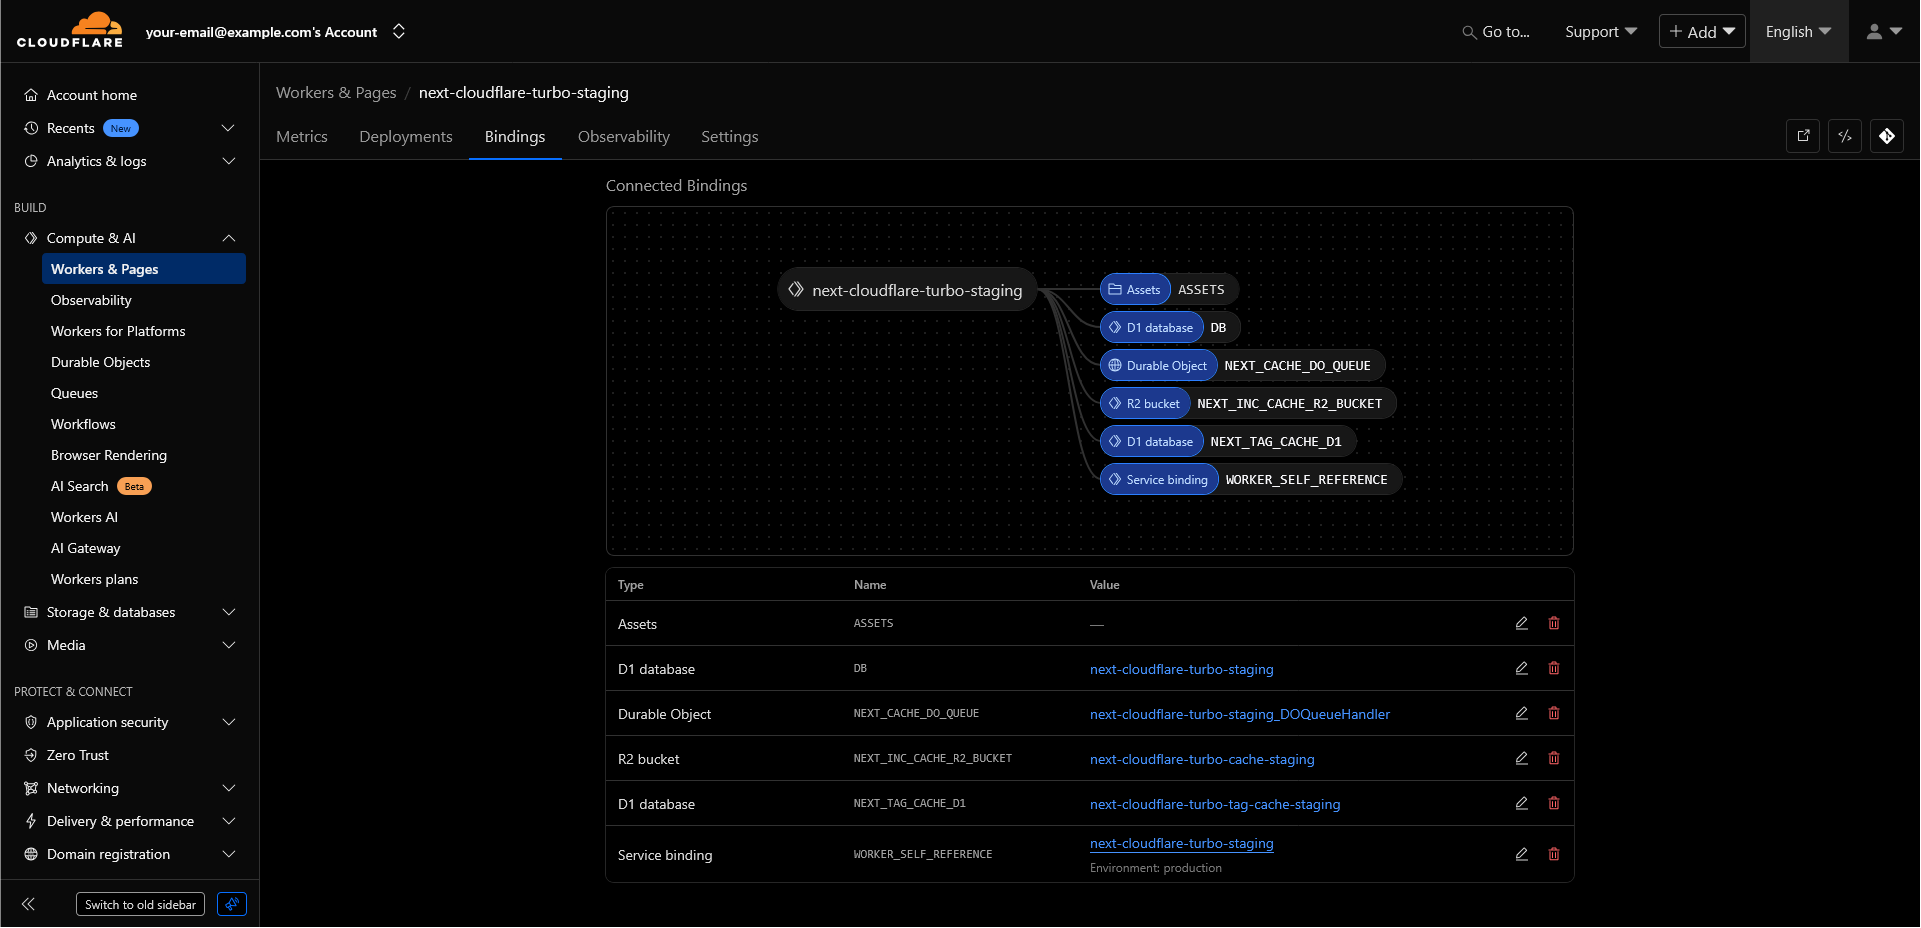Open the Support dropdown

1601,32
